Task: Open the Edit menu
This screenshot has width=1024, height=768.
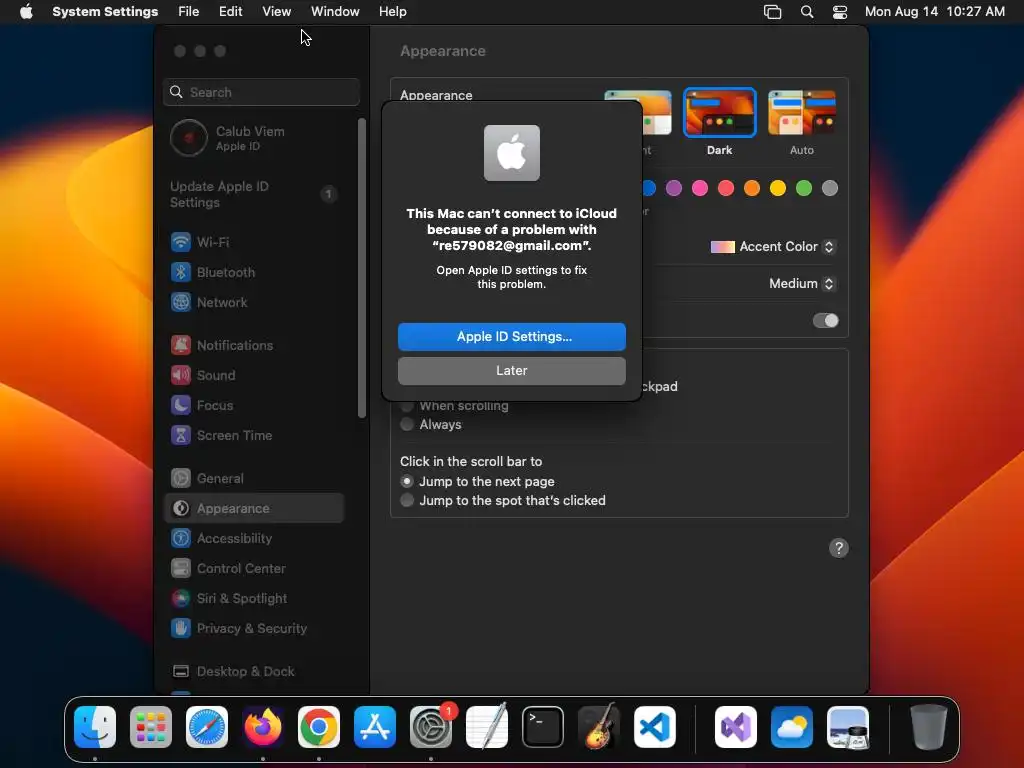Action: [231, 12]
